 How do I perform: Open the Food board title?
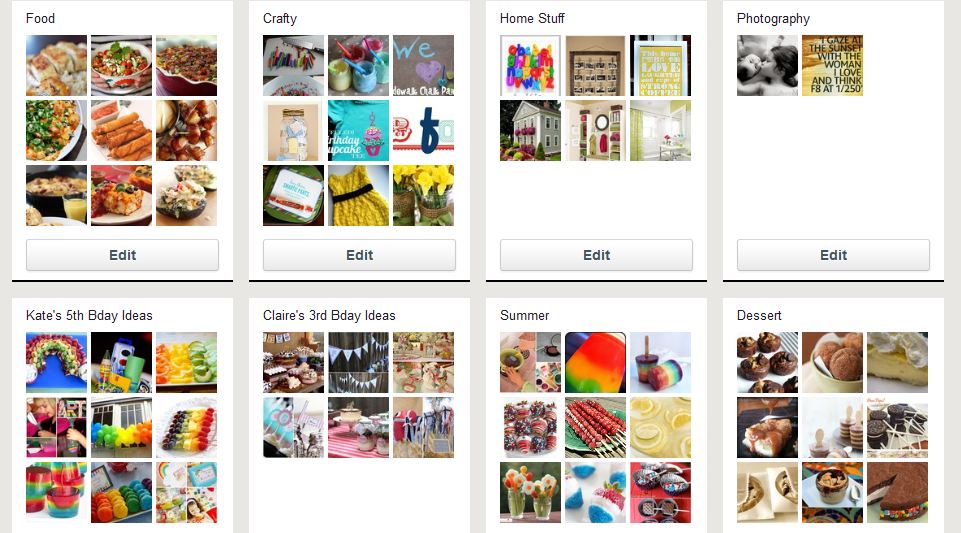[x=40, y=18]
